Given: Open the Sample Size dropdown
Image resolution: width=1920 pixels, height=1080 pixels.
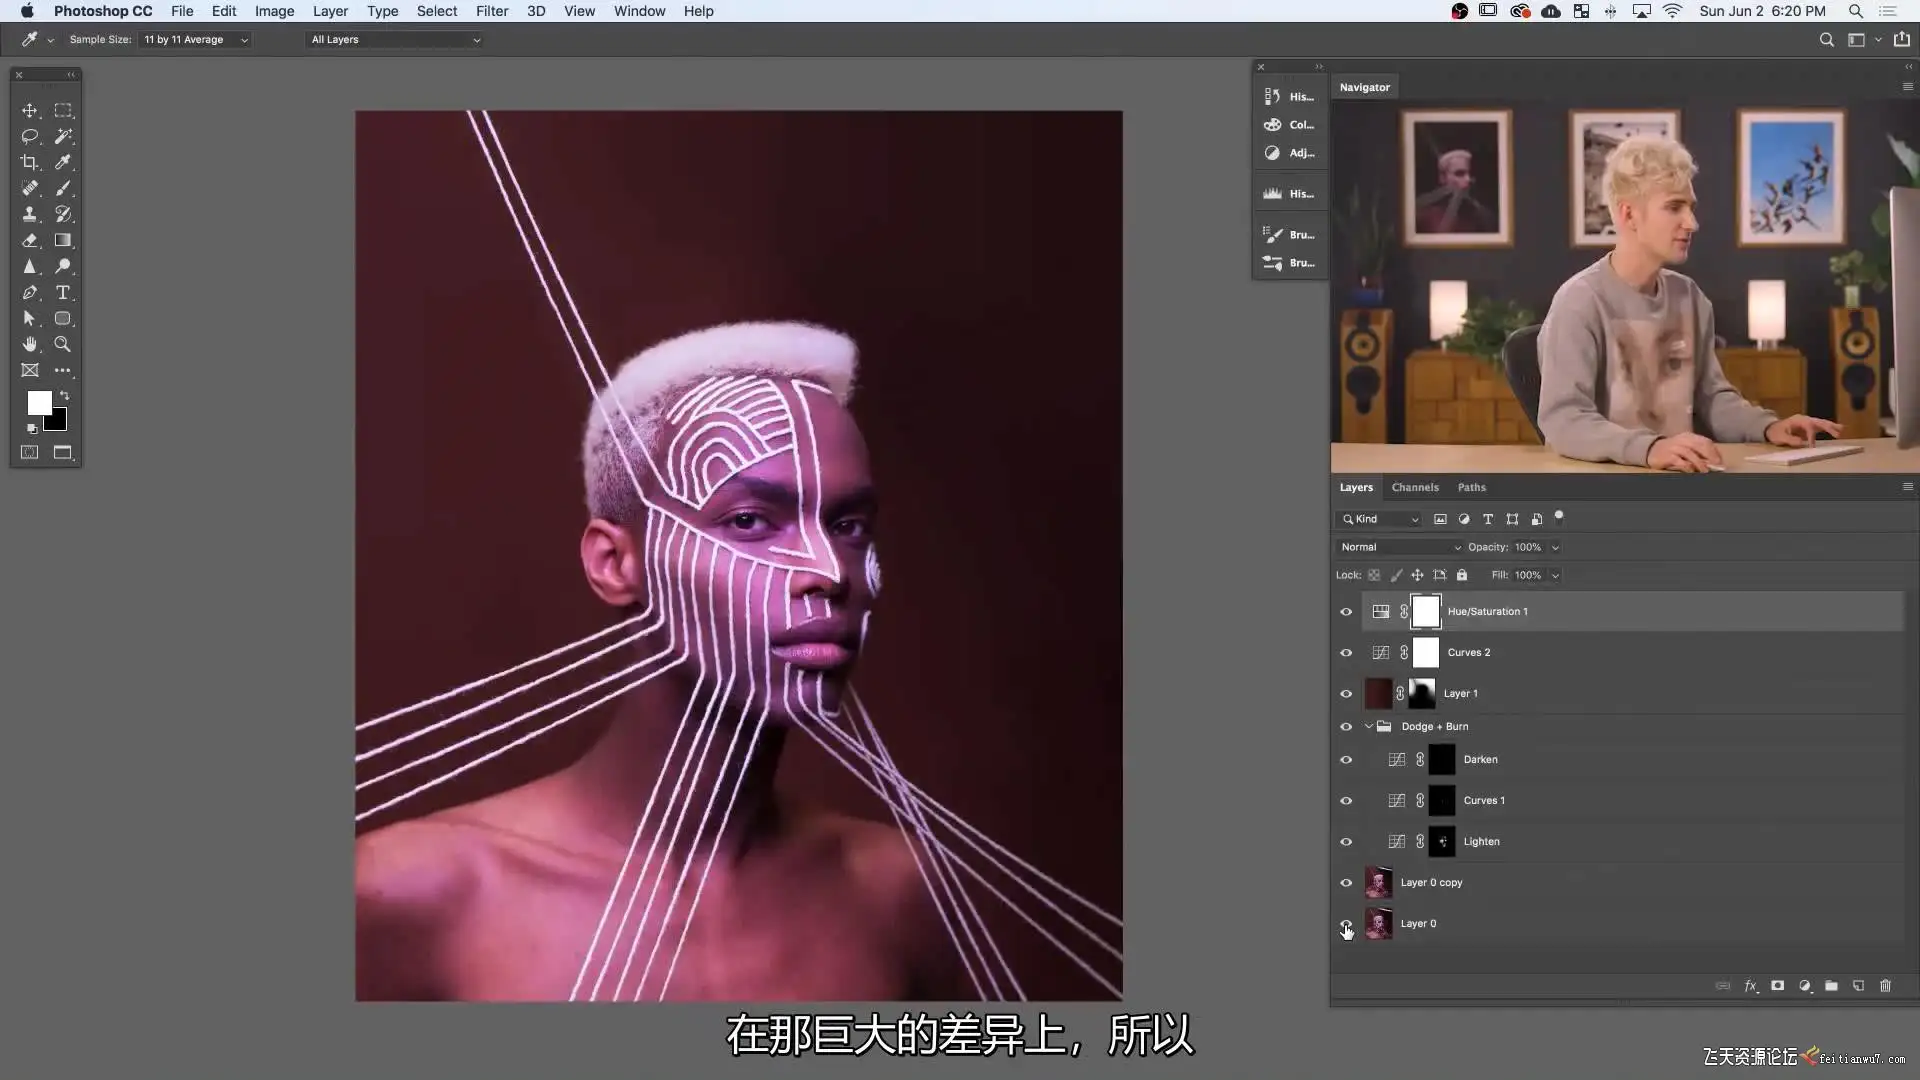Looking at the screenshot, I should click(195, 40).
